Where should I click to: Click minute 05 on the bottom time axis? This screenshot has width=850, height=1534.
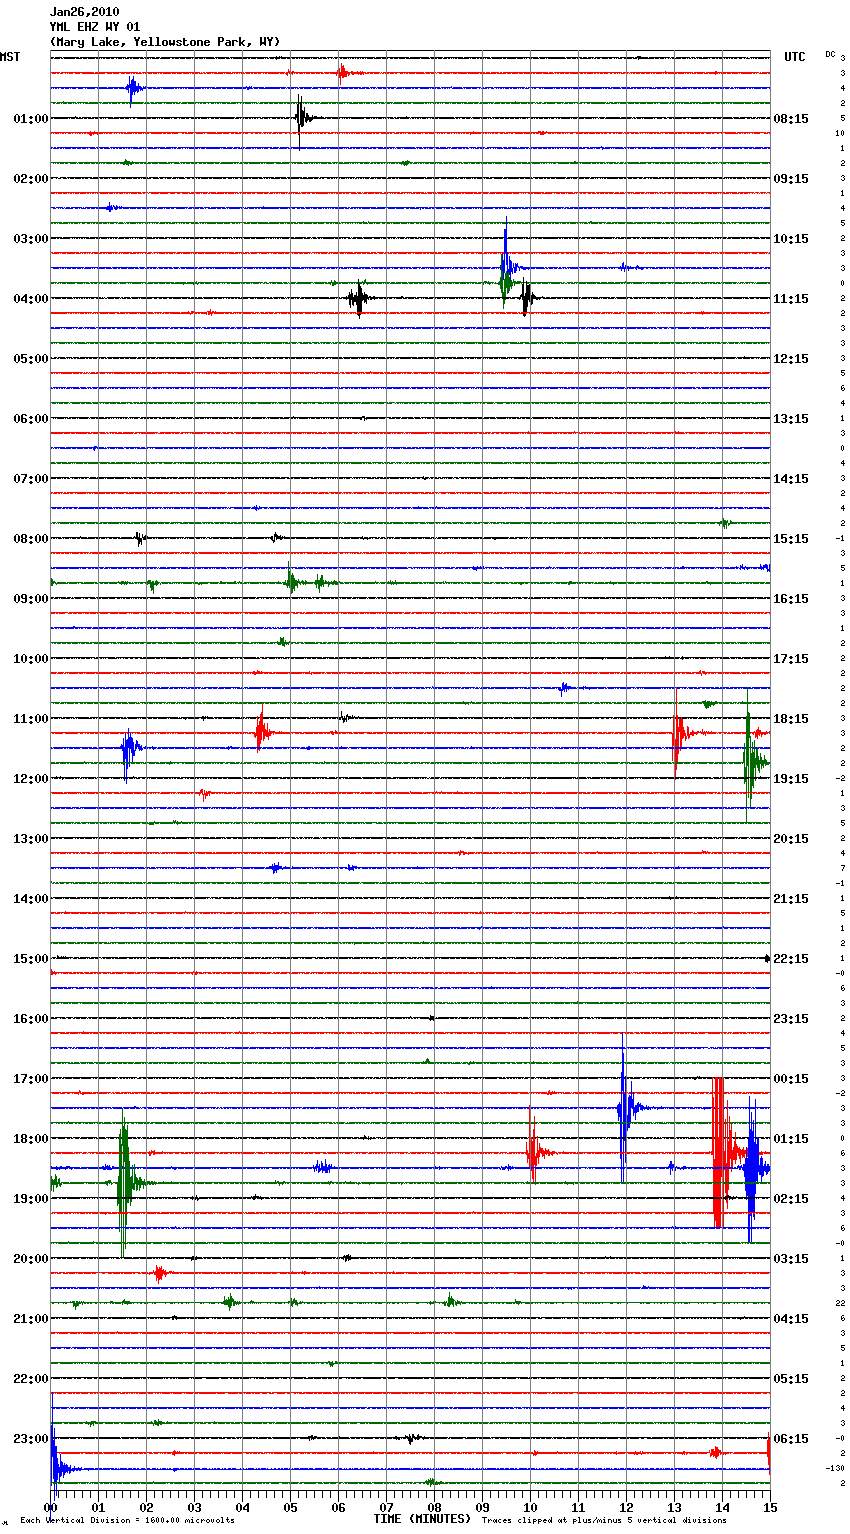pyautogui.click(x=290, y=1507)
